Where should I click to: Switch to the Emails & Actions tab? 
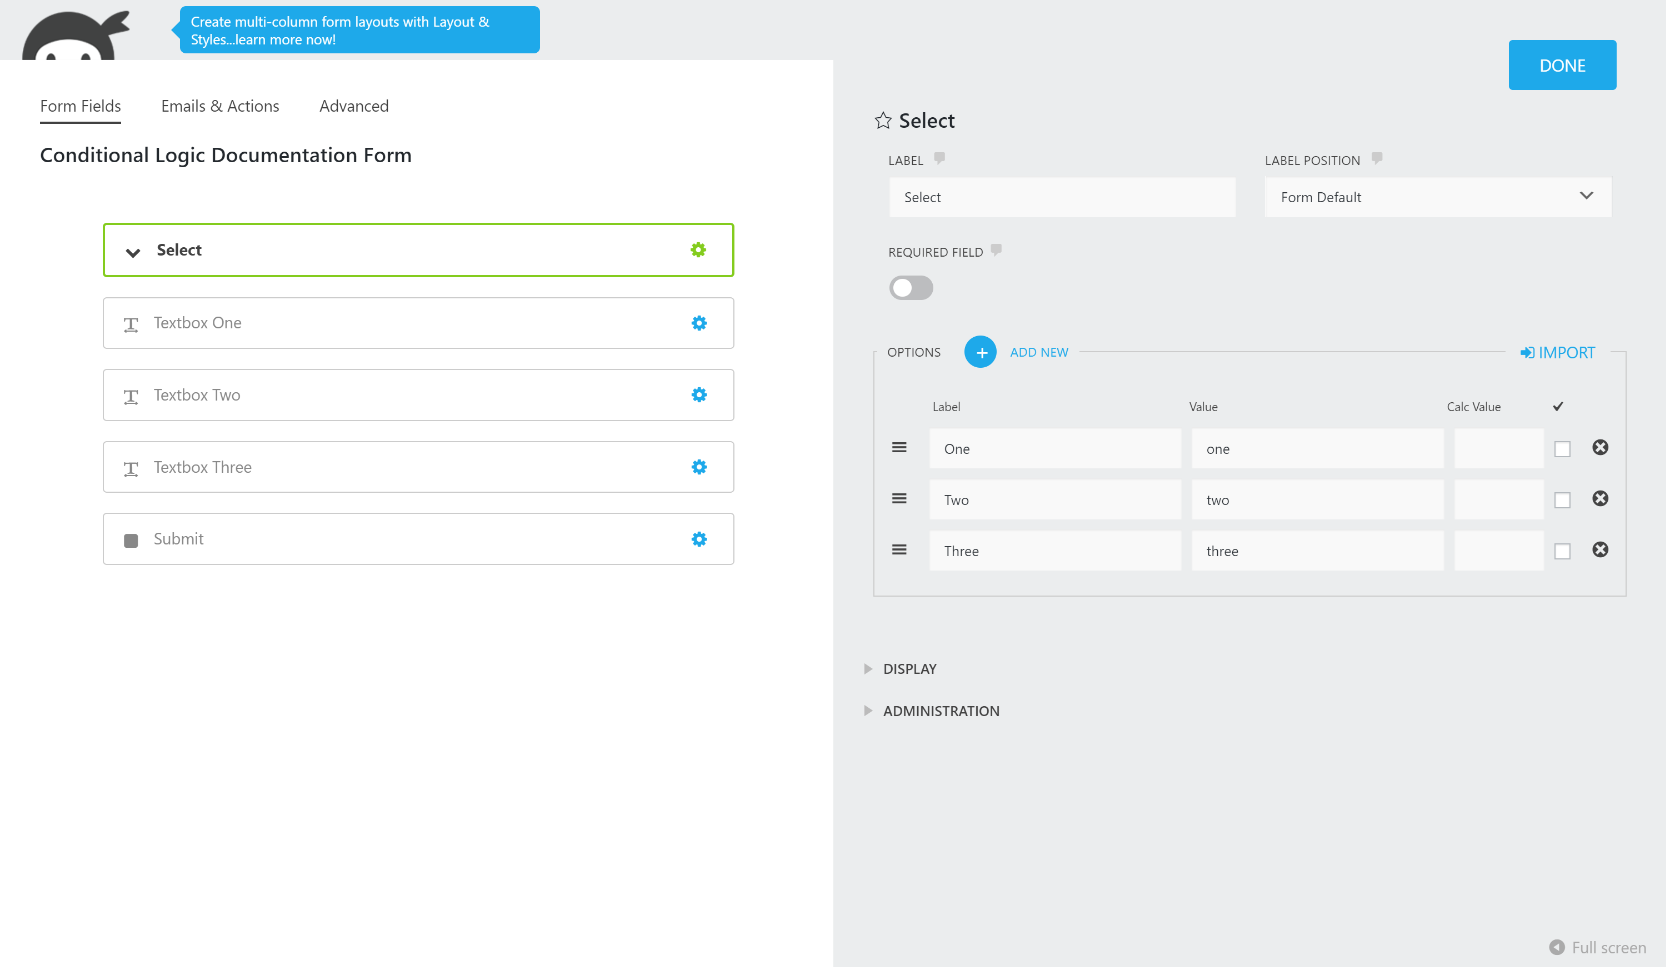tap(220, 106)
